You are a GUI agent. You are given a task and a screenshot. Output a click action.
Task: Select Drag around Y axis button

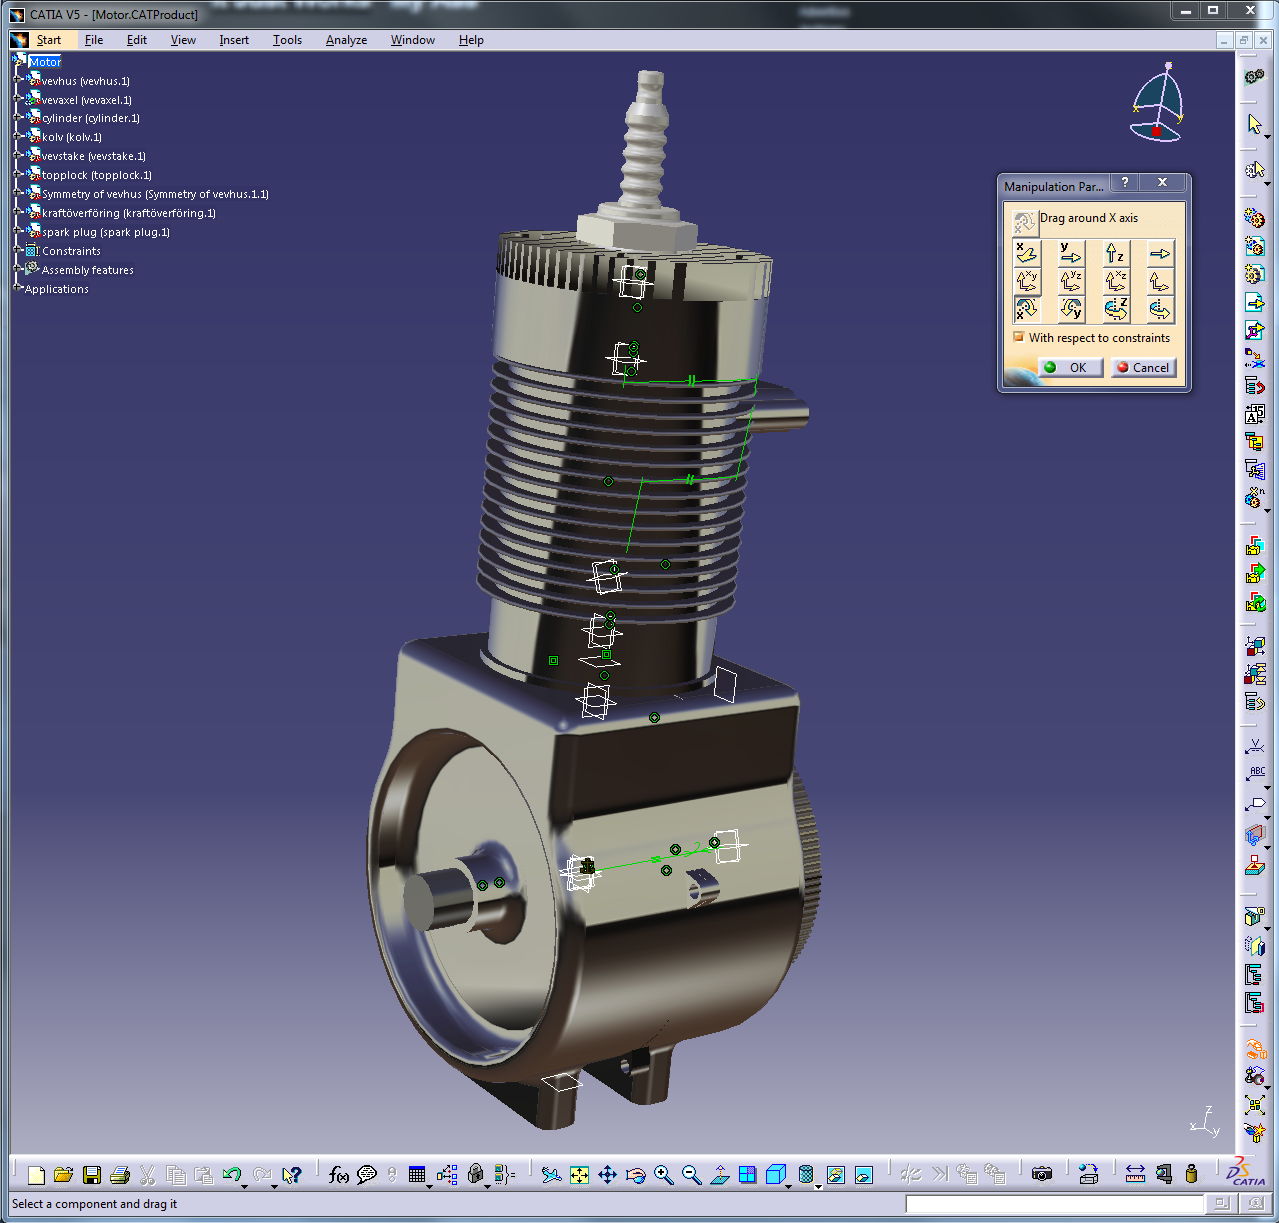[x=1071, y=309]
